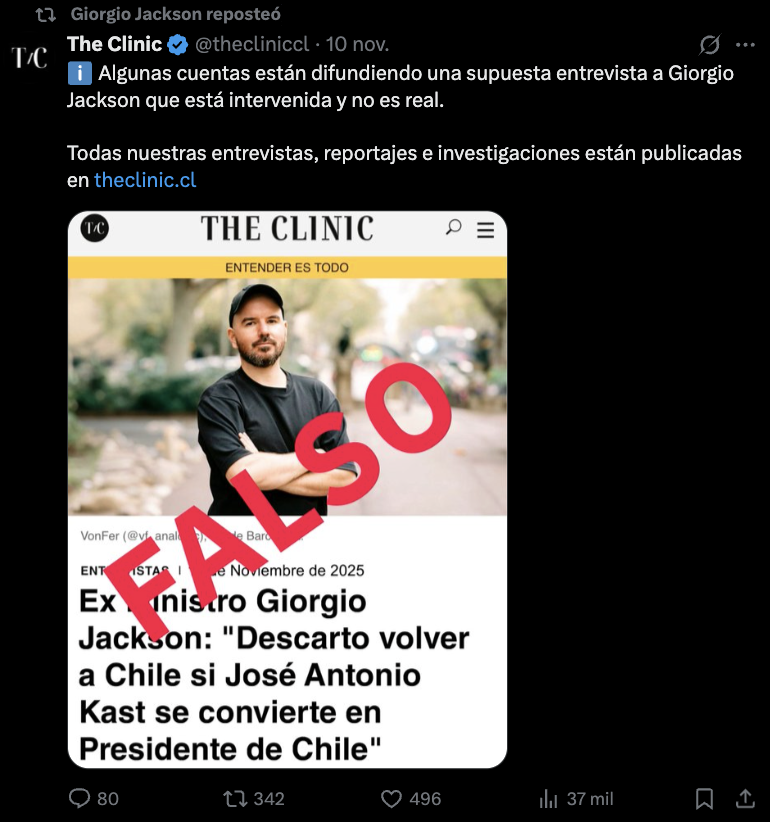
Task: Click the 496 likes count
Action: (425, 799)
